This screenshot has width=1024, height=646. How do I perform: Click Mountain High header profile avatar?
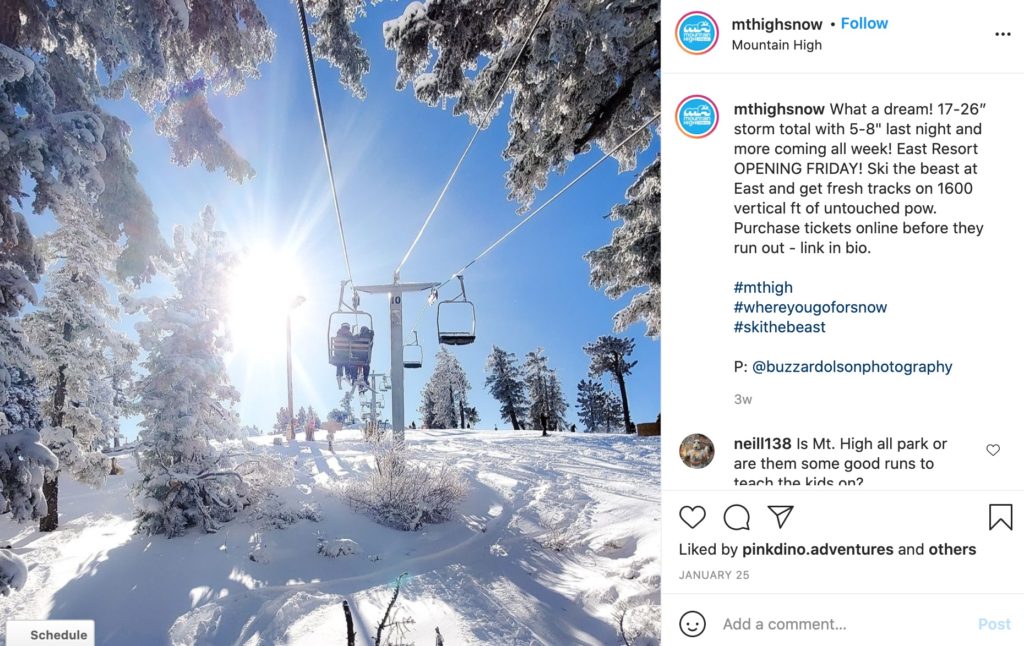pos(697,33)
